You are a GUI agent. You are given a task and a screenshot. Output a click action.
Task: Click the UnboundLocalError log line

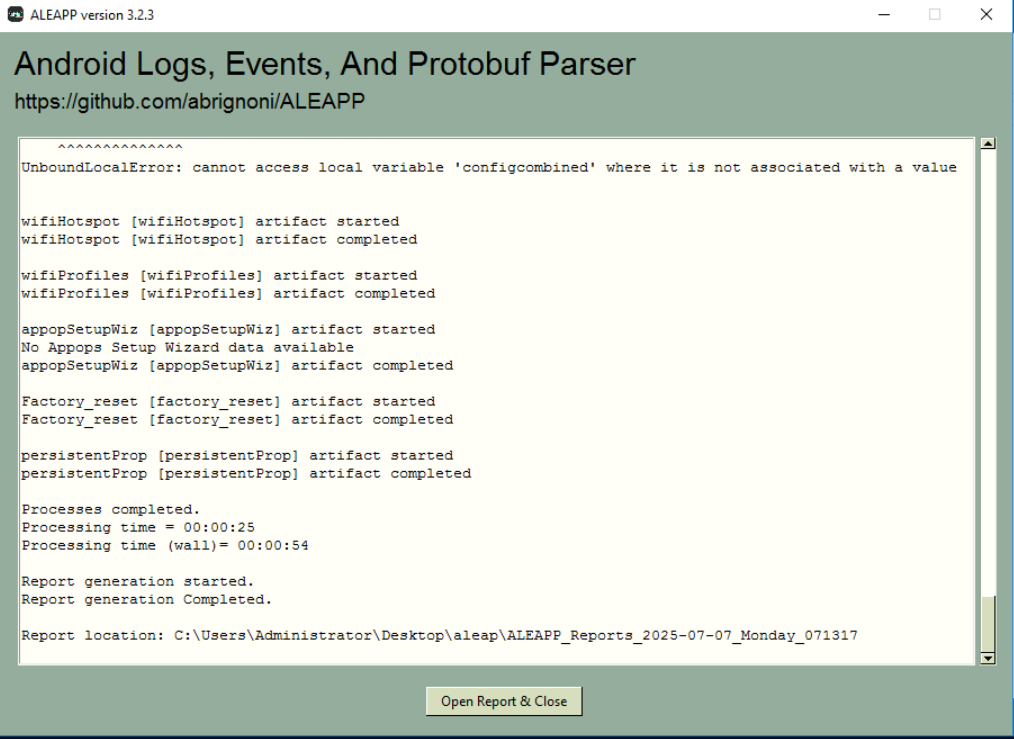point(489,167)
